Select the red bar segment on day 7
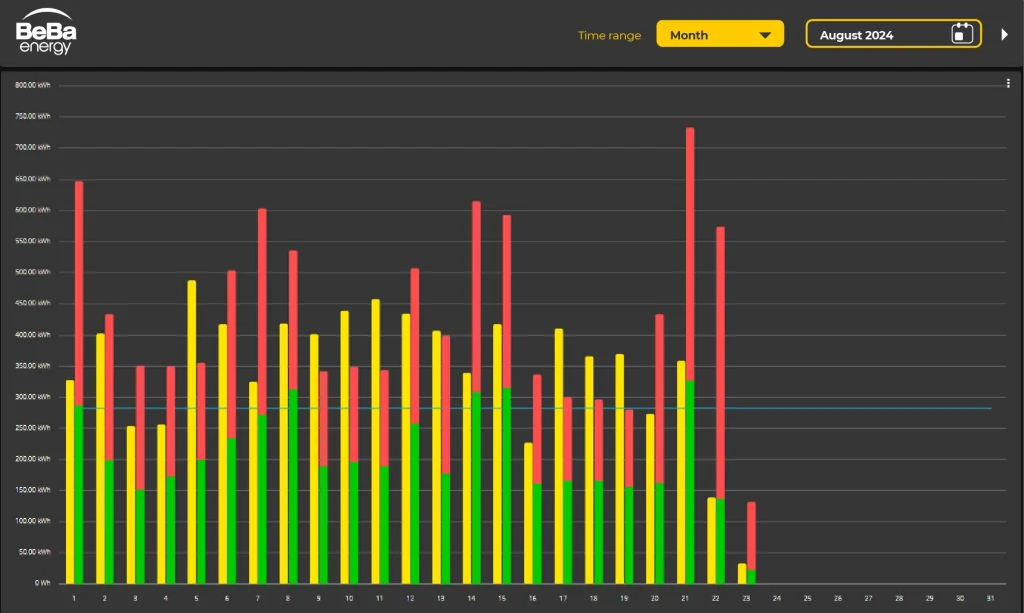The height and width of the screenshot is (613, 1024). 262,310
